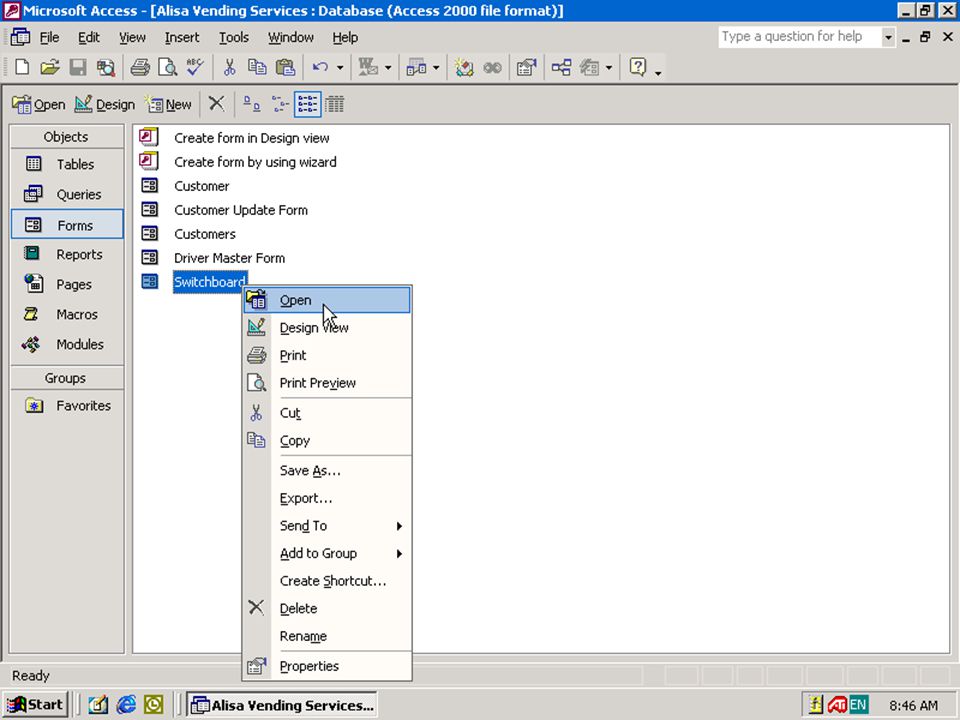Image resolution: width=960 pixels, height=720 pixels.
Task: Select Modules in the Objects bar
Action: pos(67,344)
